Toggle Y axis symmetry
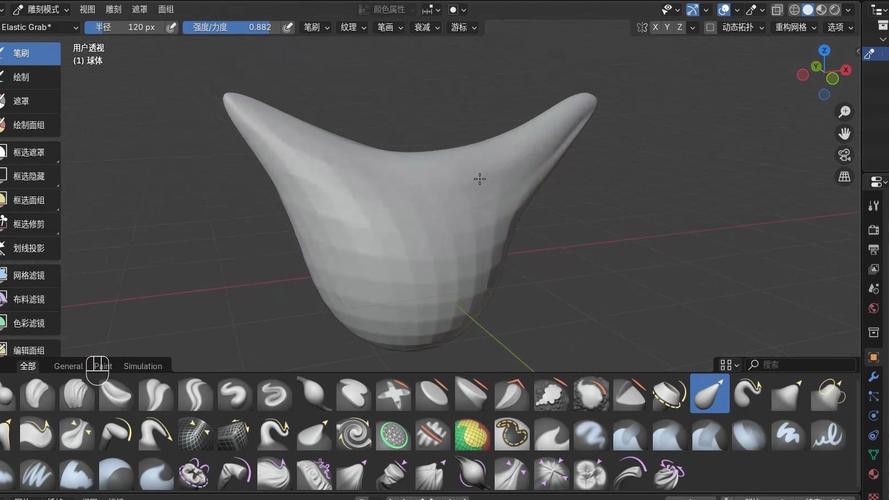This screenshot has height=500, width=889. 667,27
